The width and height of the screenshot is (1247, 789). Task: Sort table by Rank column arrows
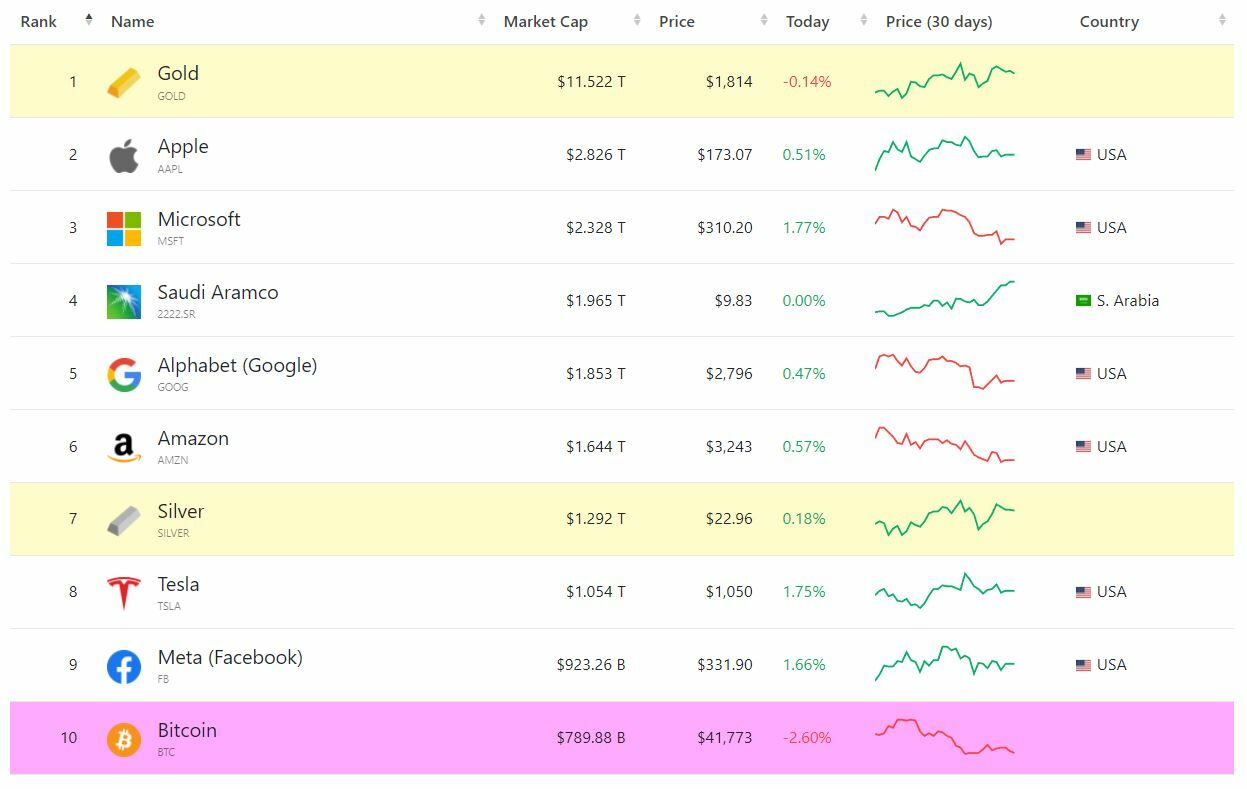(89, 21)
